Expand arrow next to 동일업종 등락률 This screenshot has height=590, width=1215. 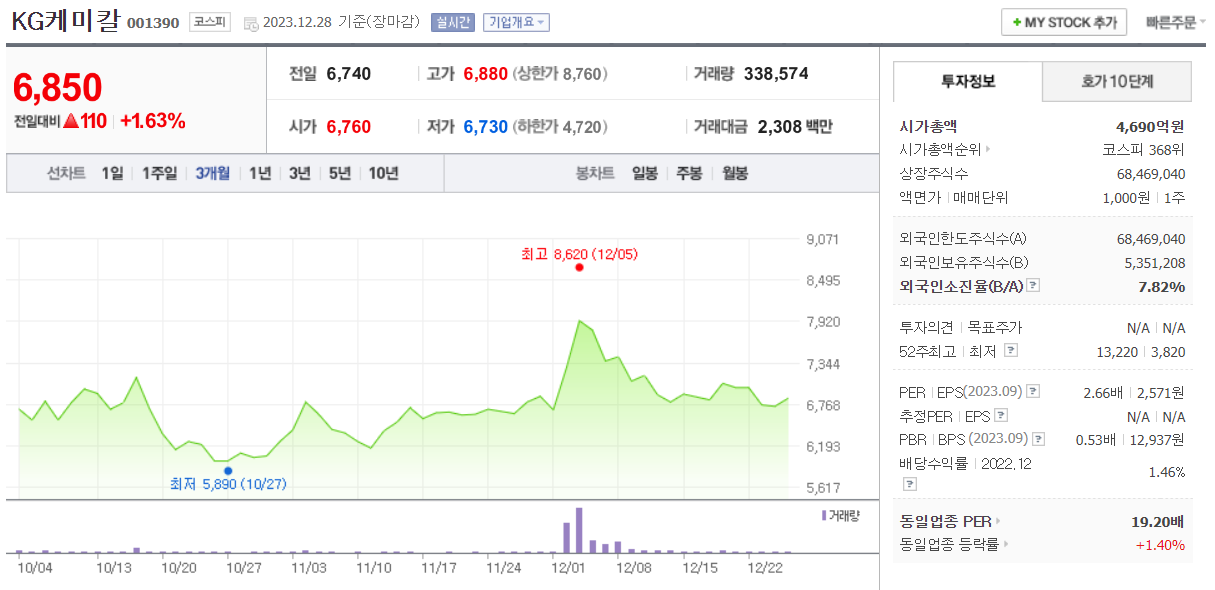click(1005, 545)
